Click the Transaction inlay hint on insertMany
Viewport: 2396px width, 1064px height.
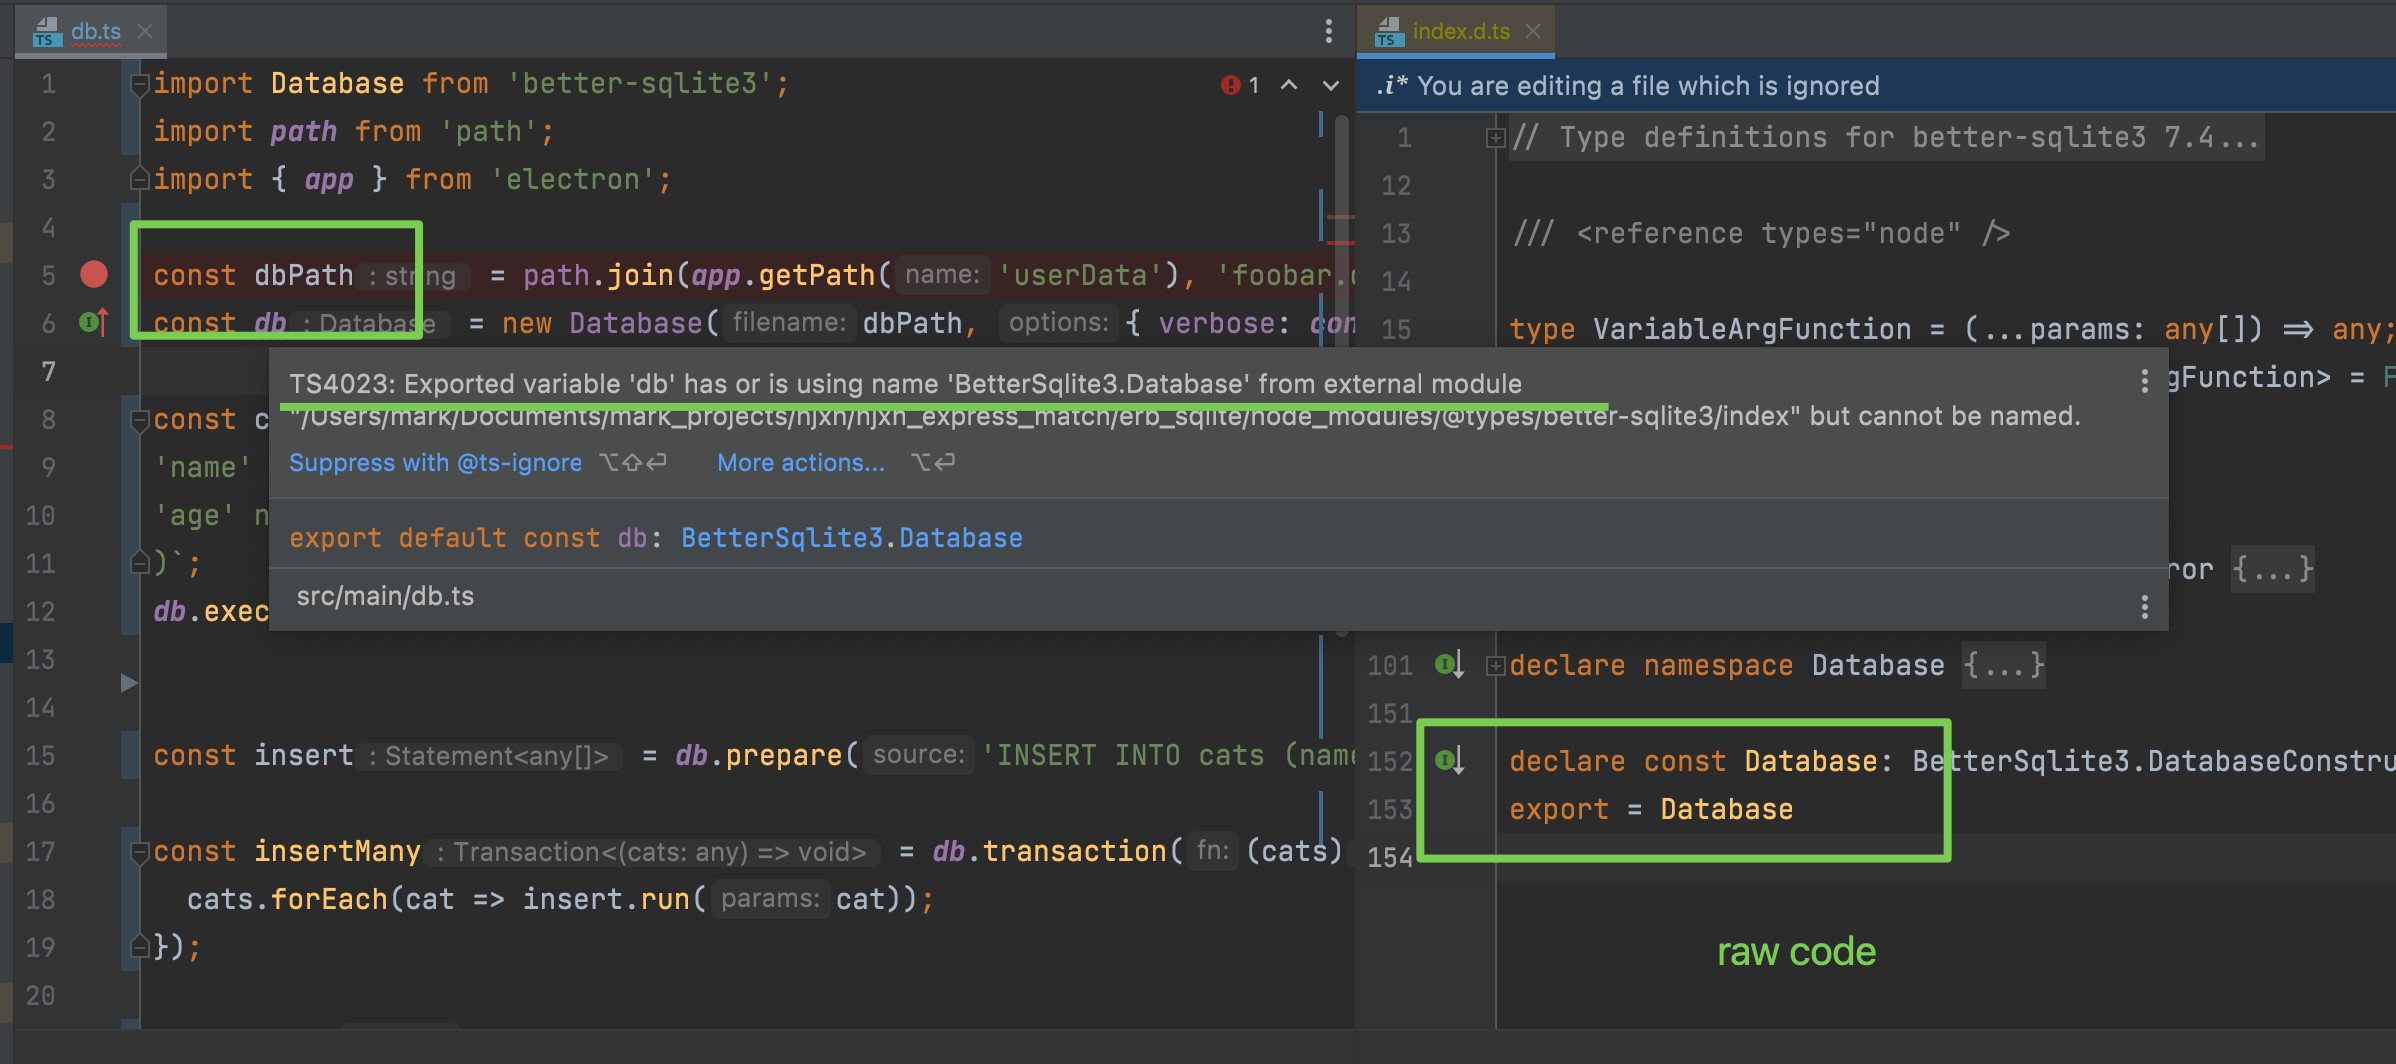(x=652, y=852)
